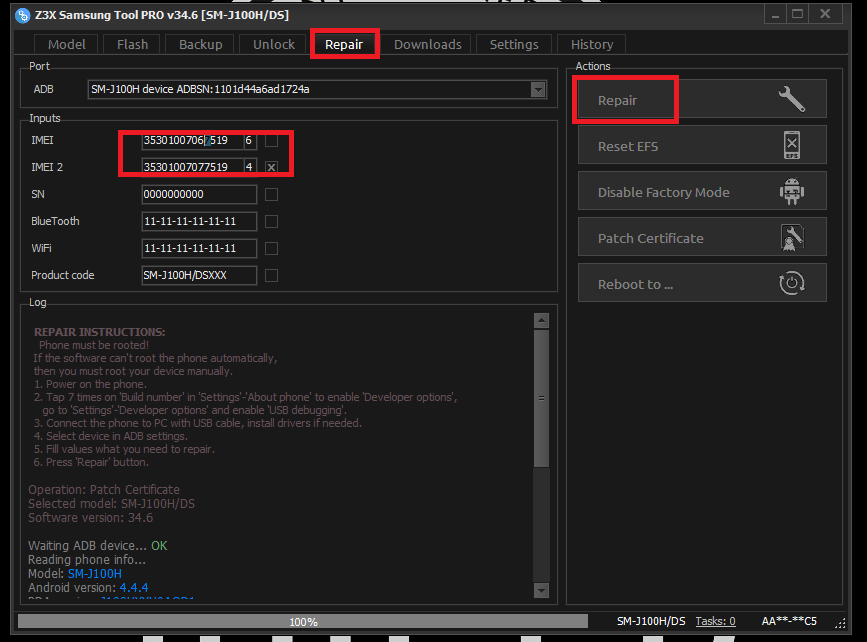Click the SN input field
Screen dimensions: 867x642
click(199, 194)
